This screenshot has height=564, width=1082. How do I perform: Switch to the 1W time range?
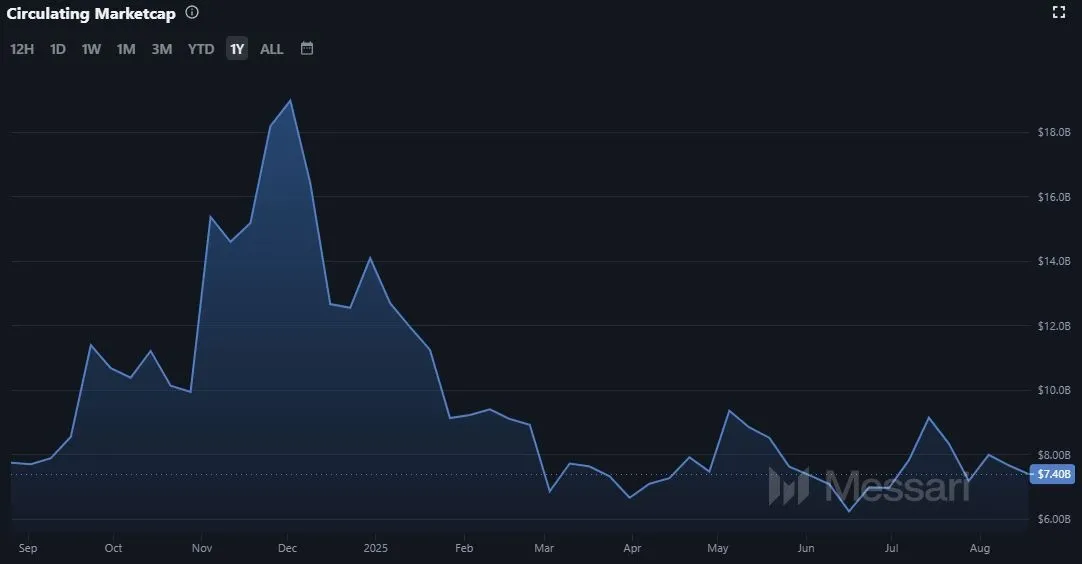click(x=91, y=49)
